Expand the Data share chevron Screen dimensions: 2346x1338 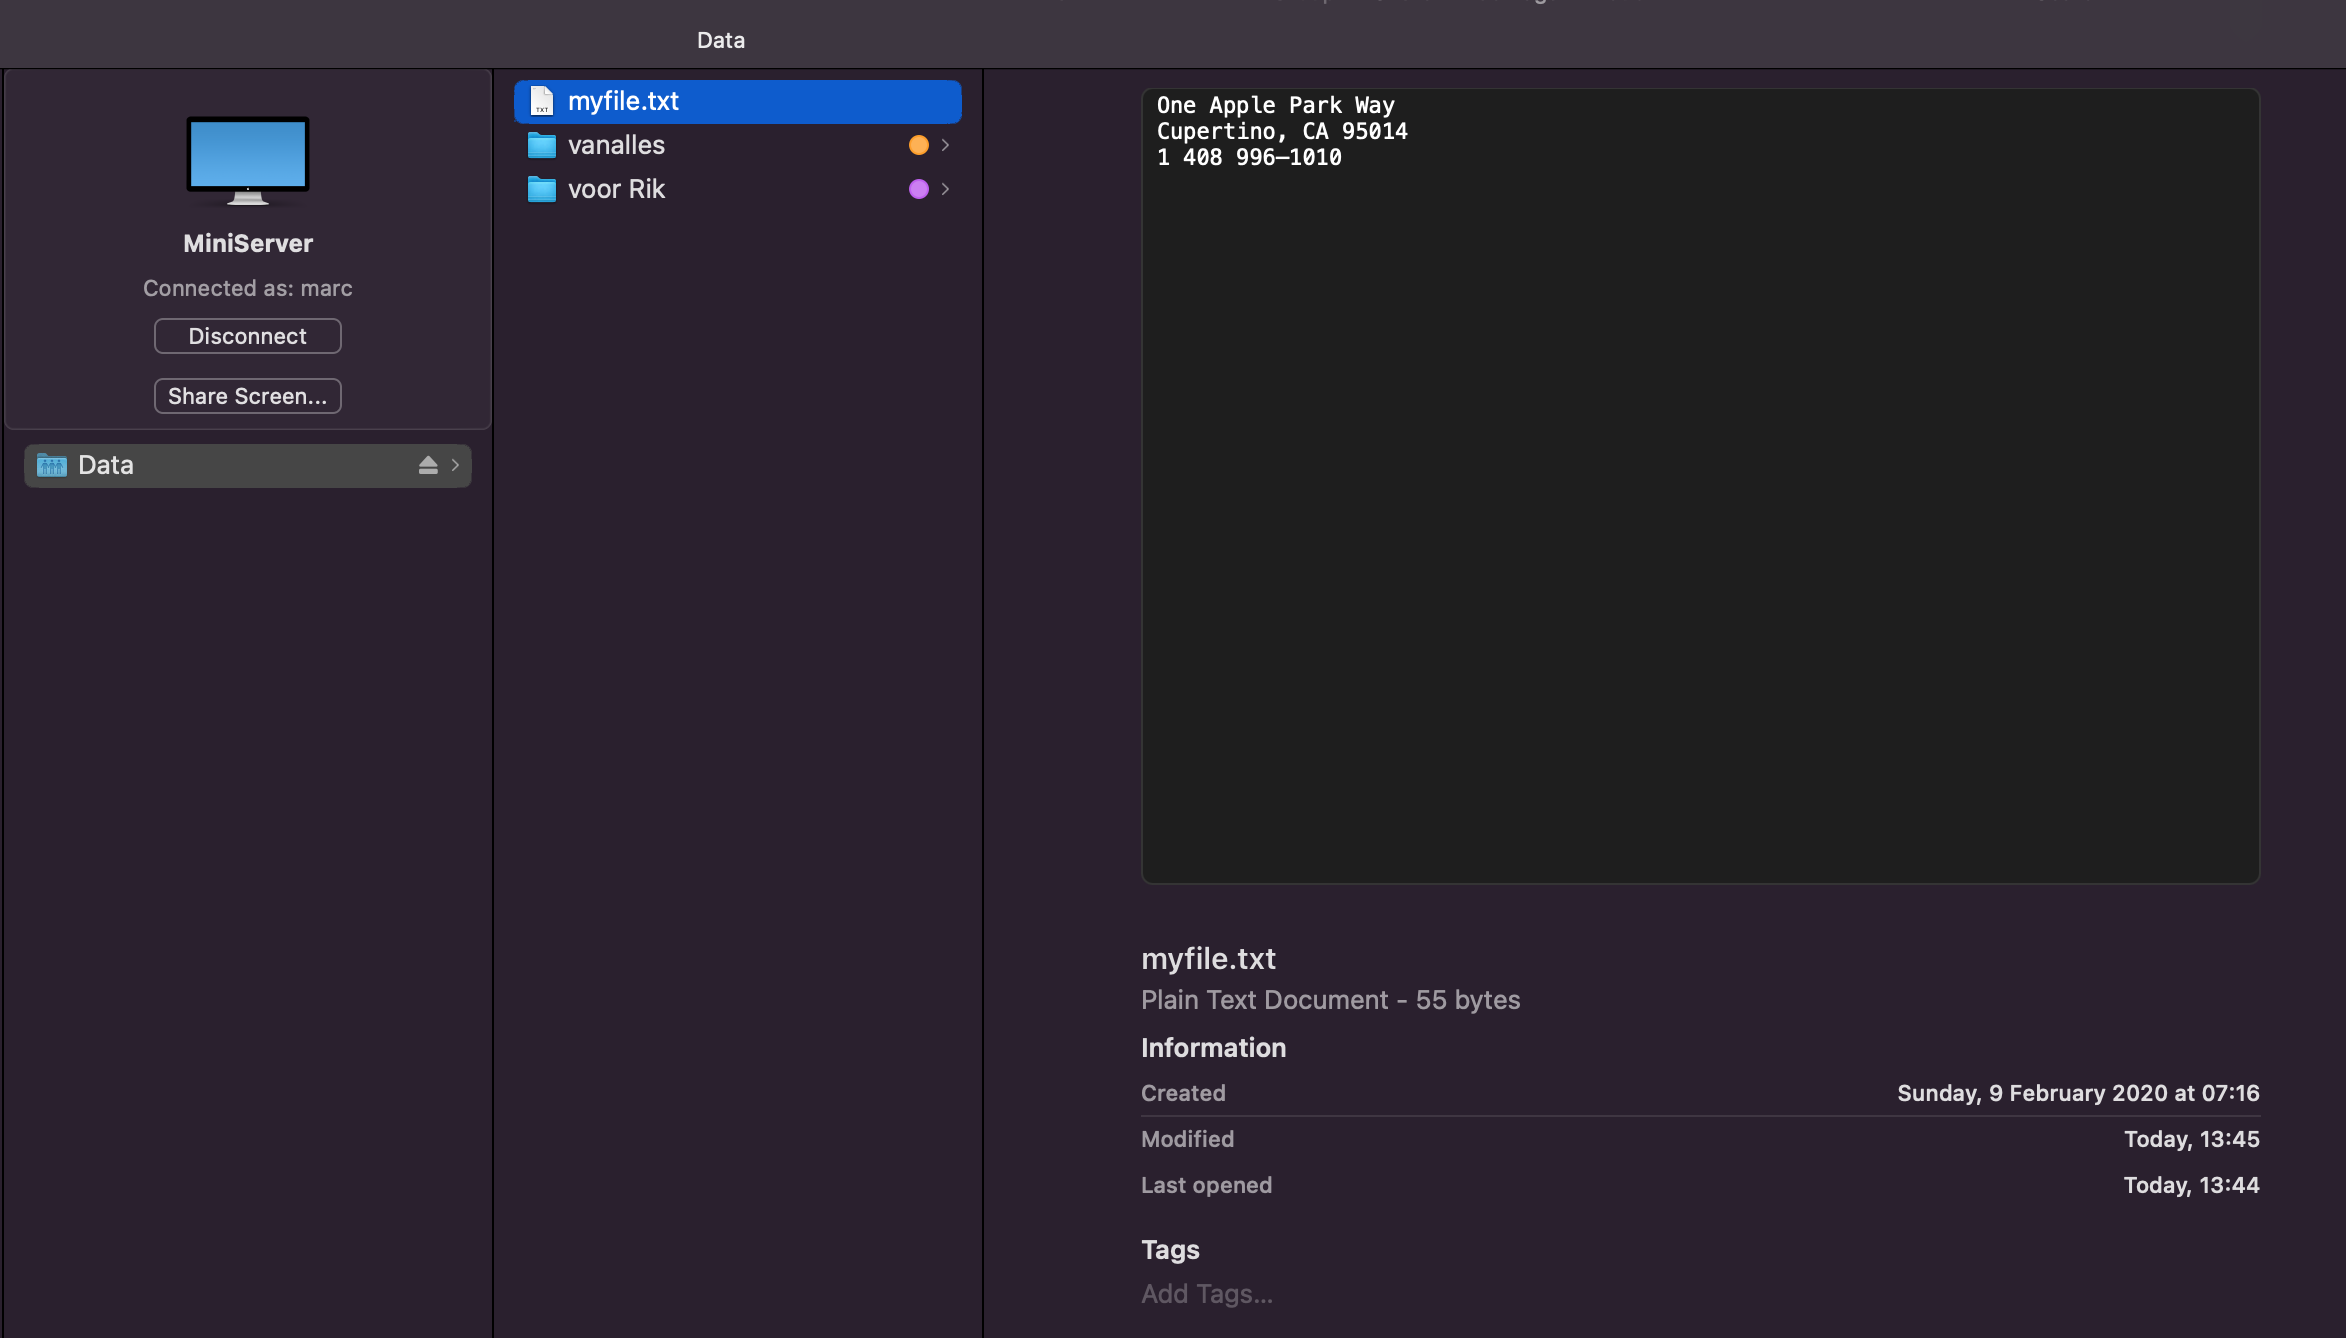455,465
